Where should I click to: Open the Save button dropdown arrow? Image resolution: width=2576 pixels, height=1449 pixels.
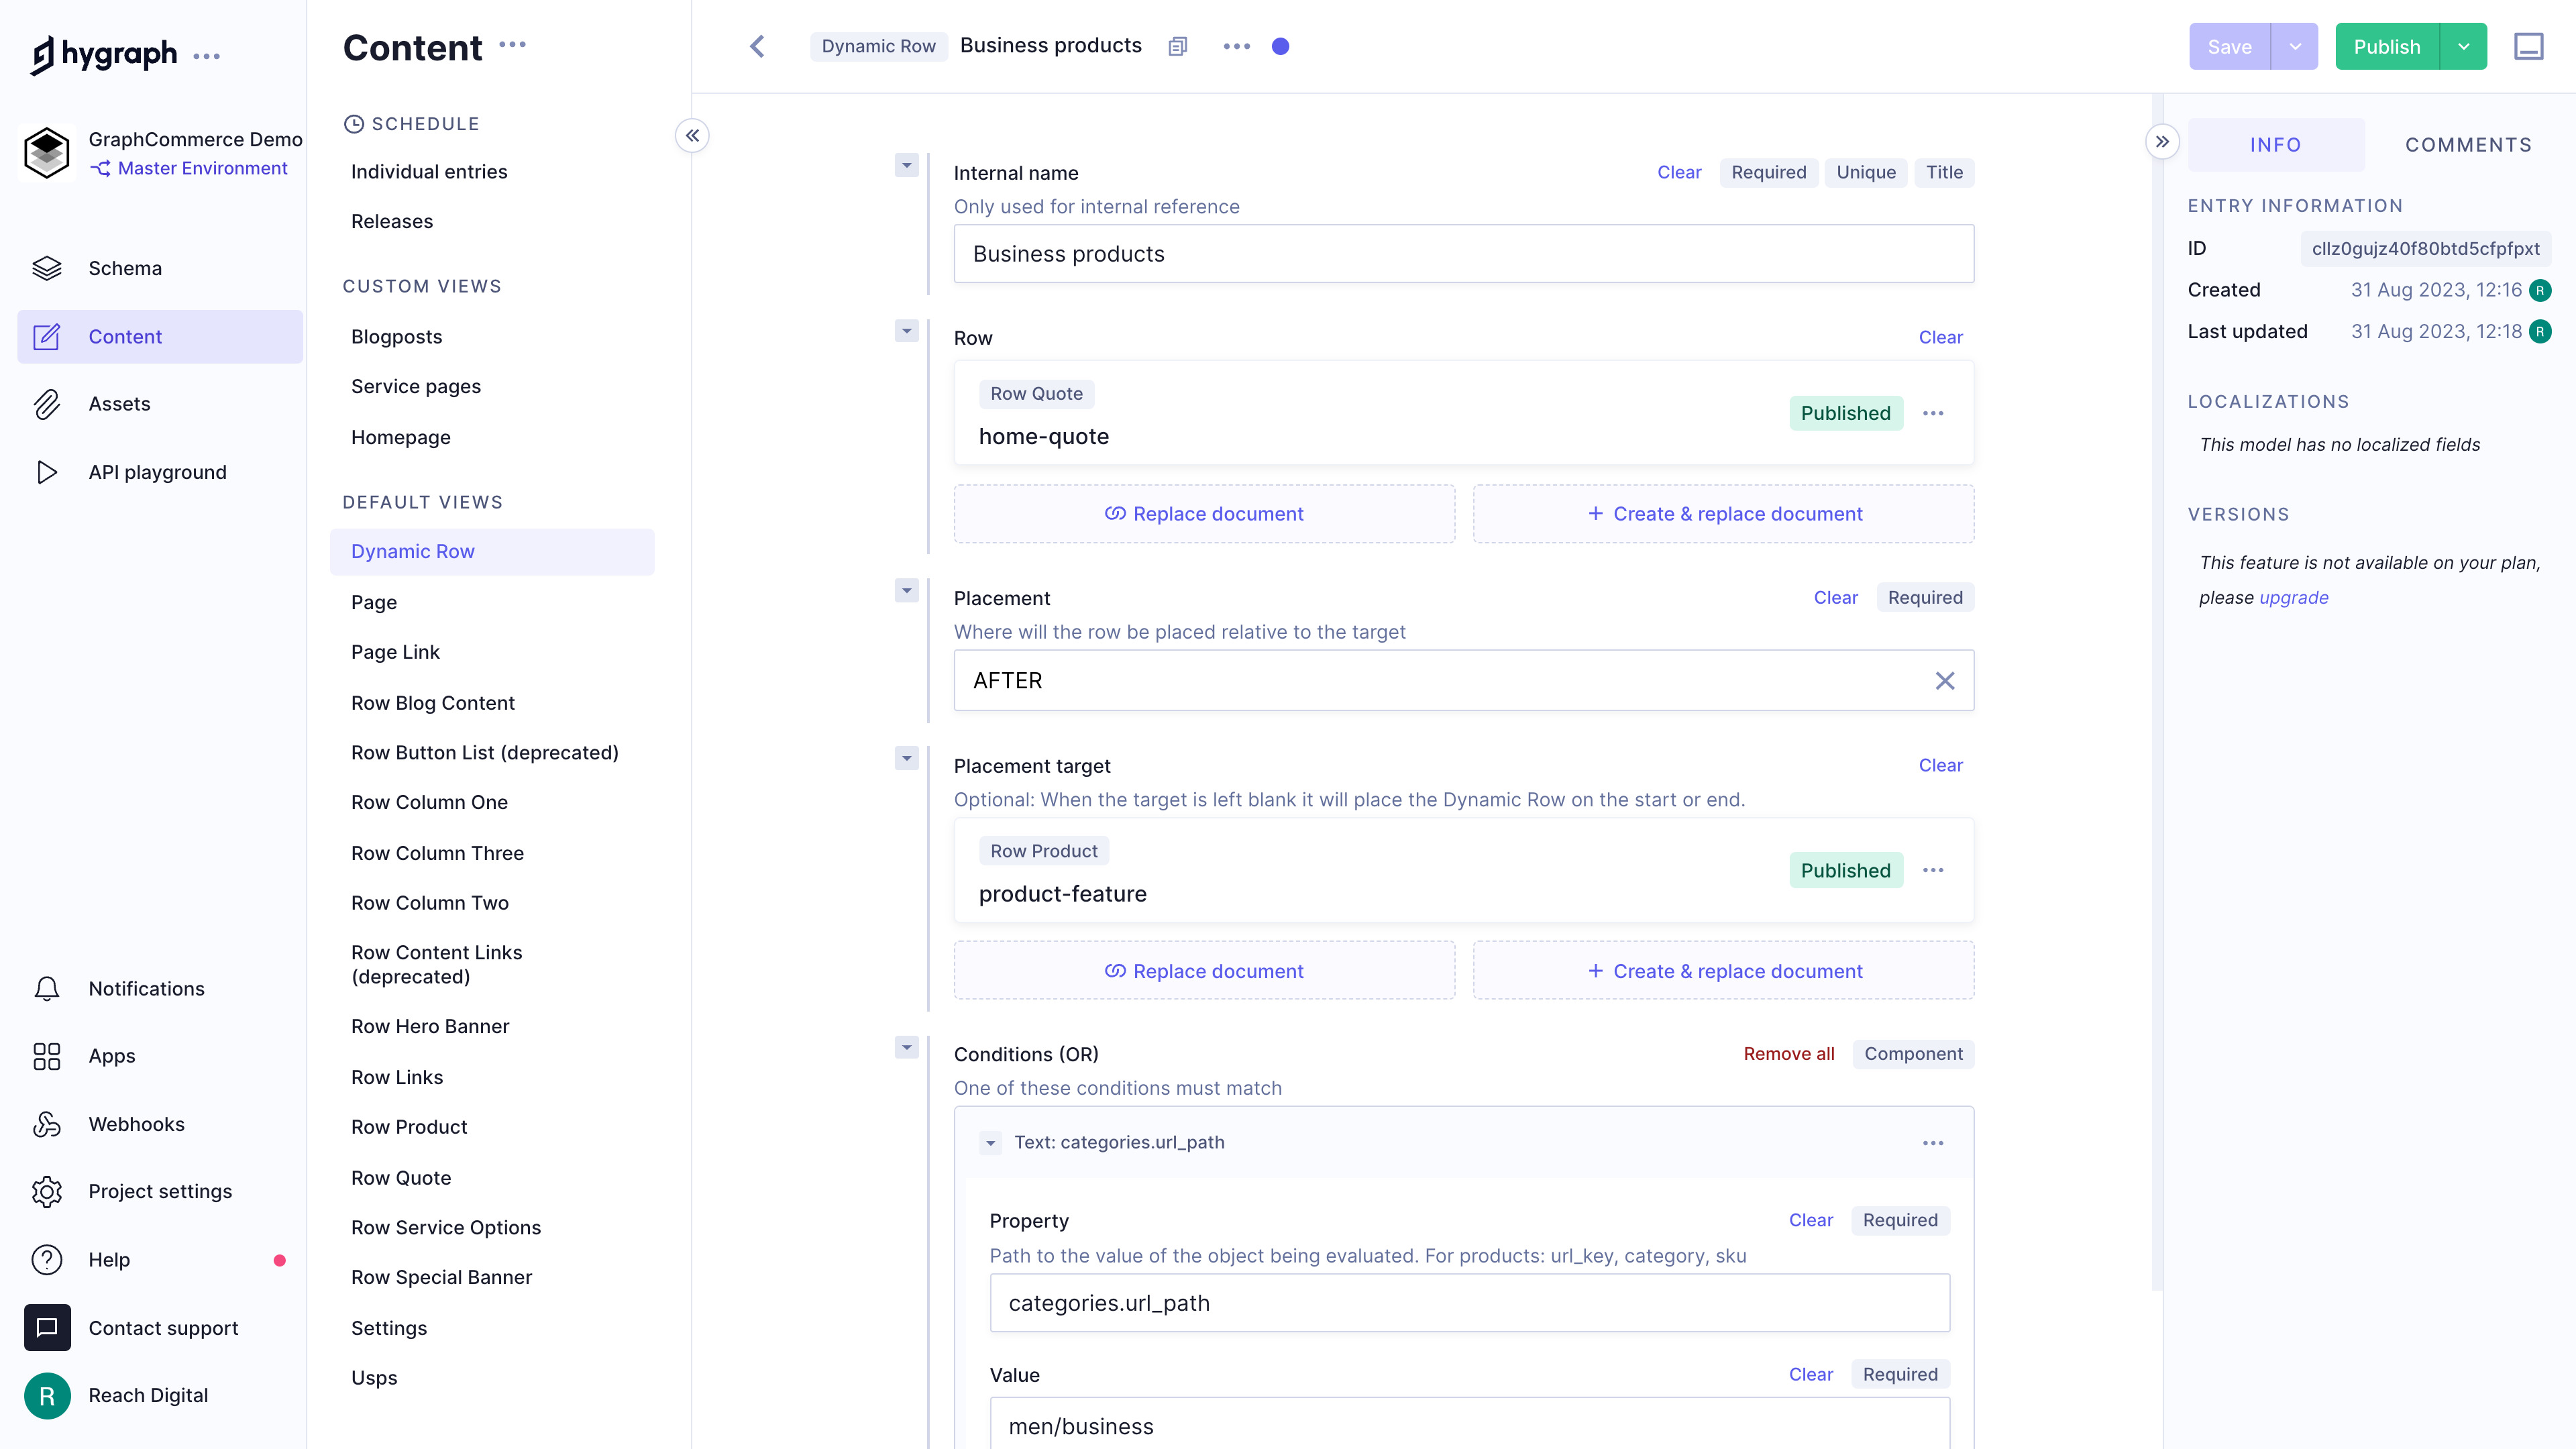click(x=2295, y=46)
